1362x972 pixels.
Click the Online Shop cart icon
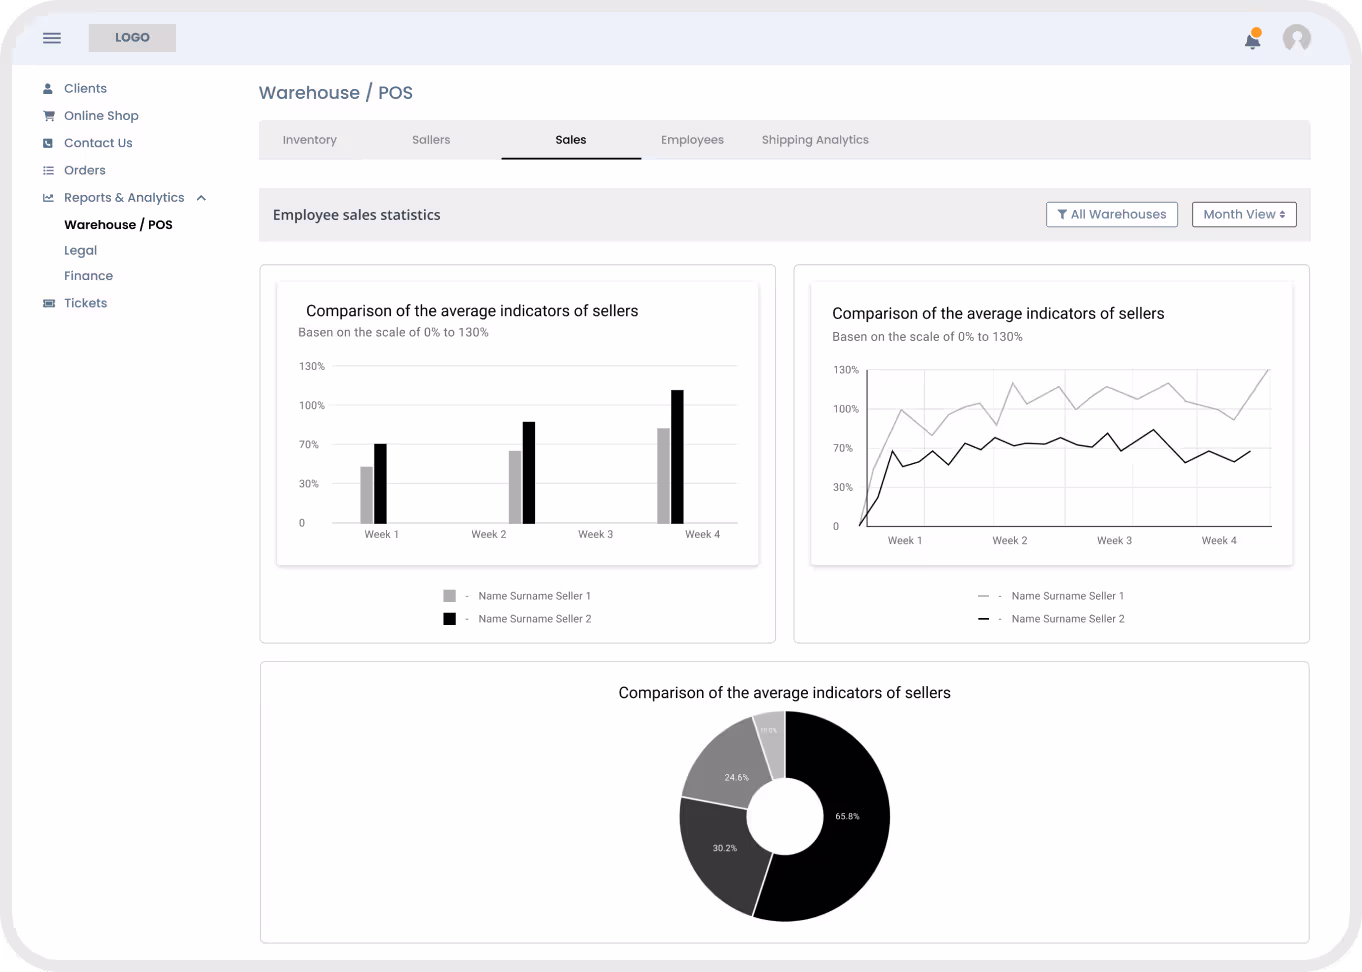point(48,116)
